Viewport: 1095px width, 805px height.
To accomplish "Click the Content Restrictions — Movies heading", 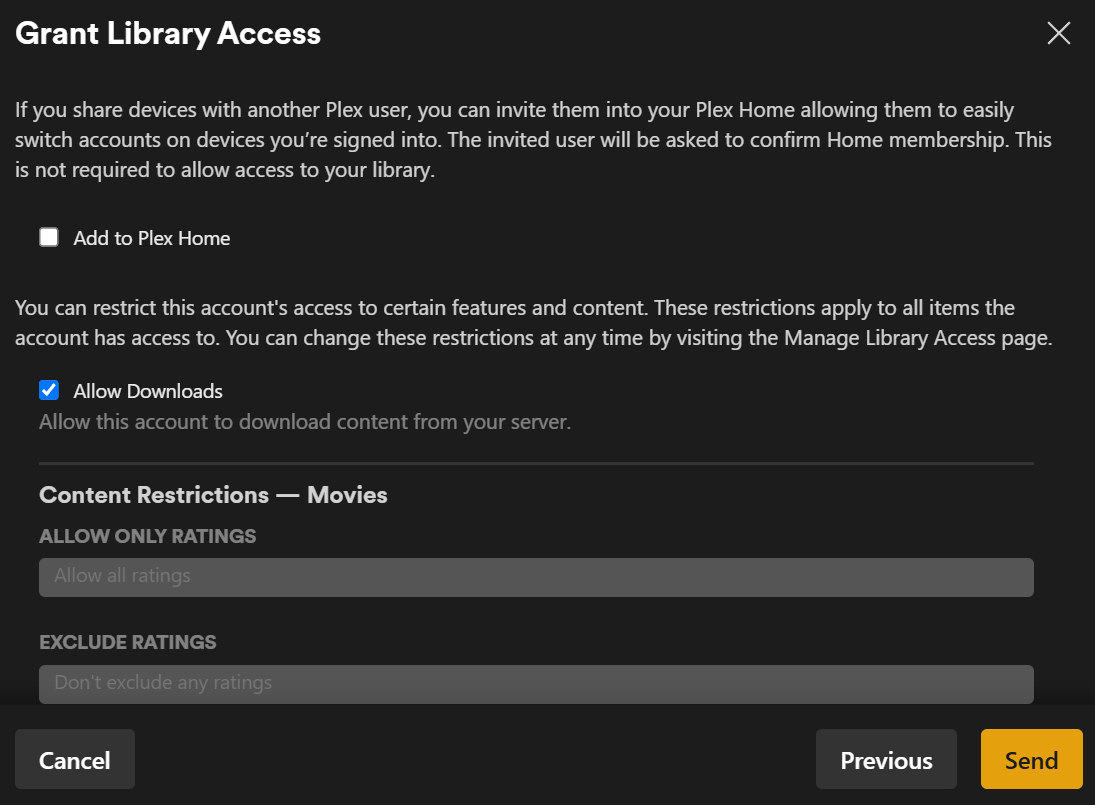I will click(213, 494).
